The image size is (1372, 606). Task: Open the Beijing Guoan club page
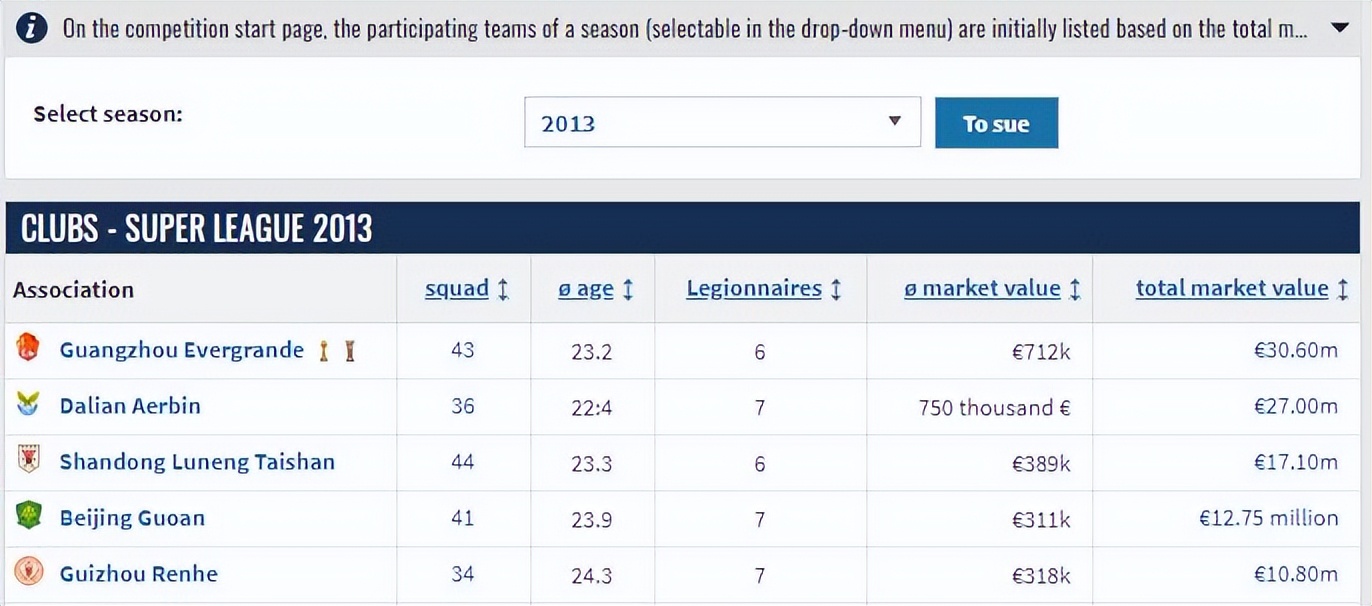pos(132,518)
